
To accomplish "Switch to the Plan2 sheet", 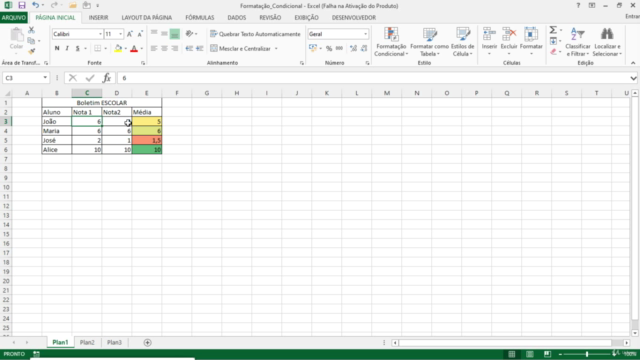I will (87, 342).
